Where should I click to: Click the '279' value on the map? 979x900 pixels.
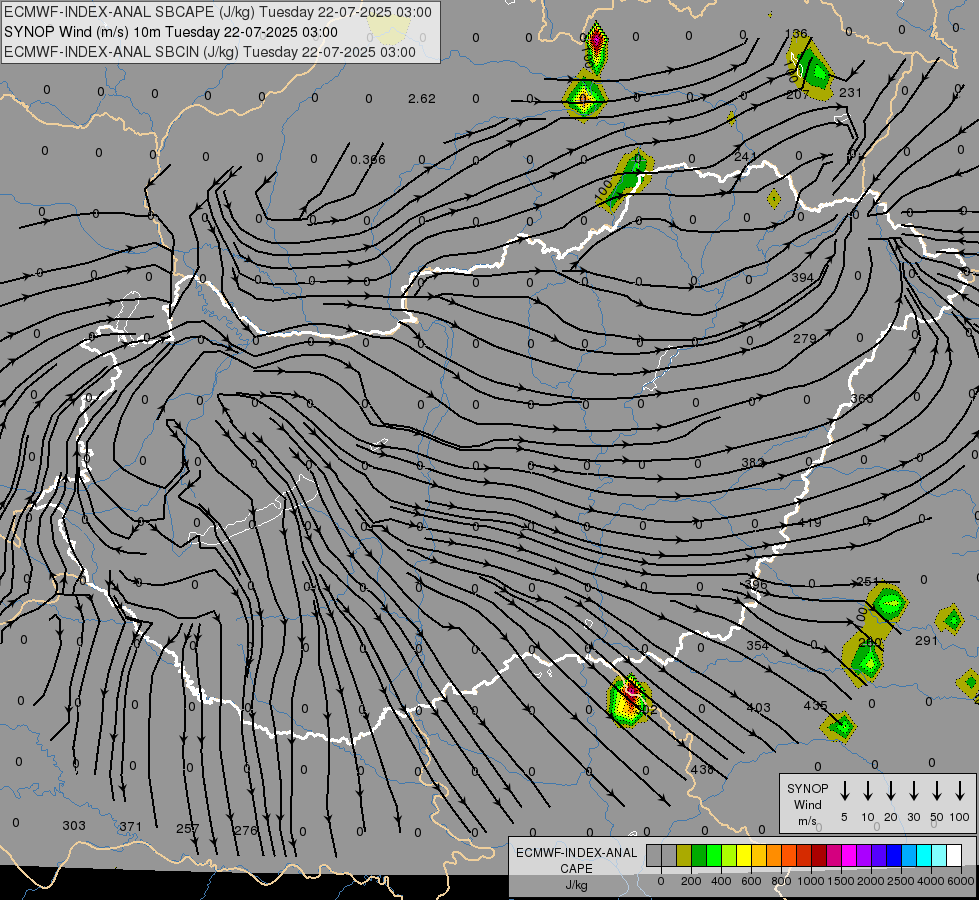point(805,339)
